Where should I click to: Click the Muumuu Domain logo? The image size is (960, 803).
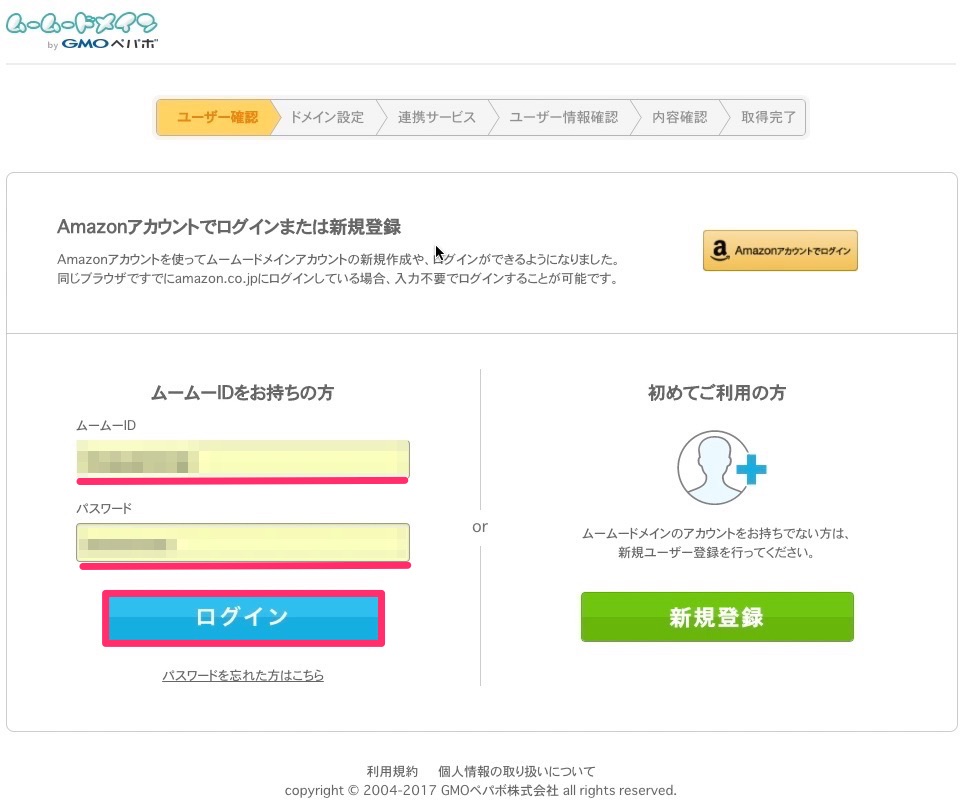(x=82, y=31)
